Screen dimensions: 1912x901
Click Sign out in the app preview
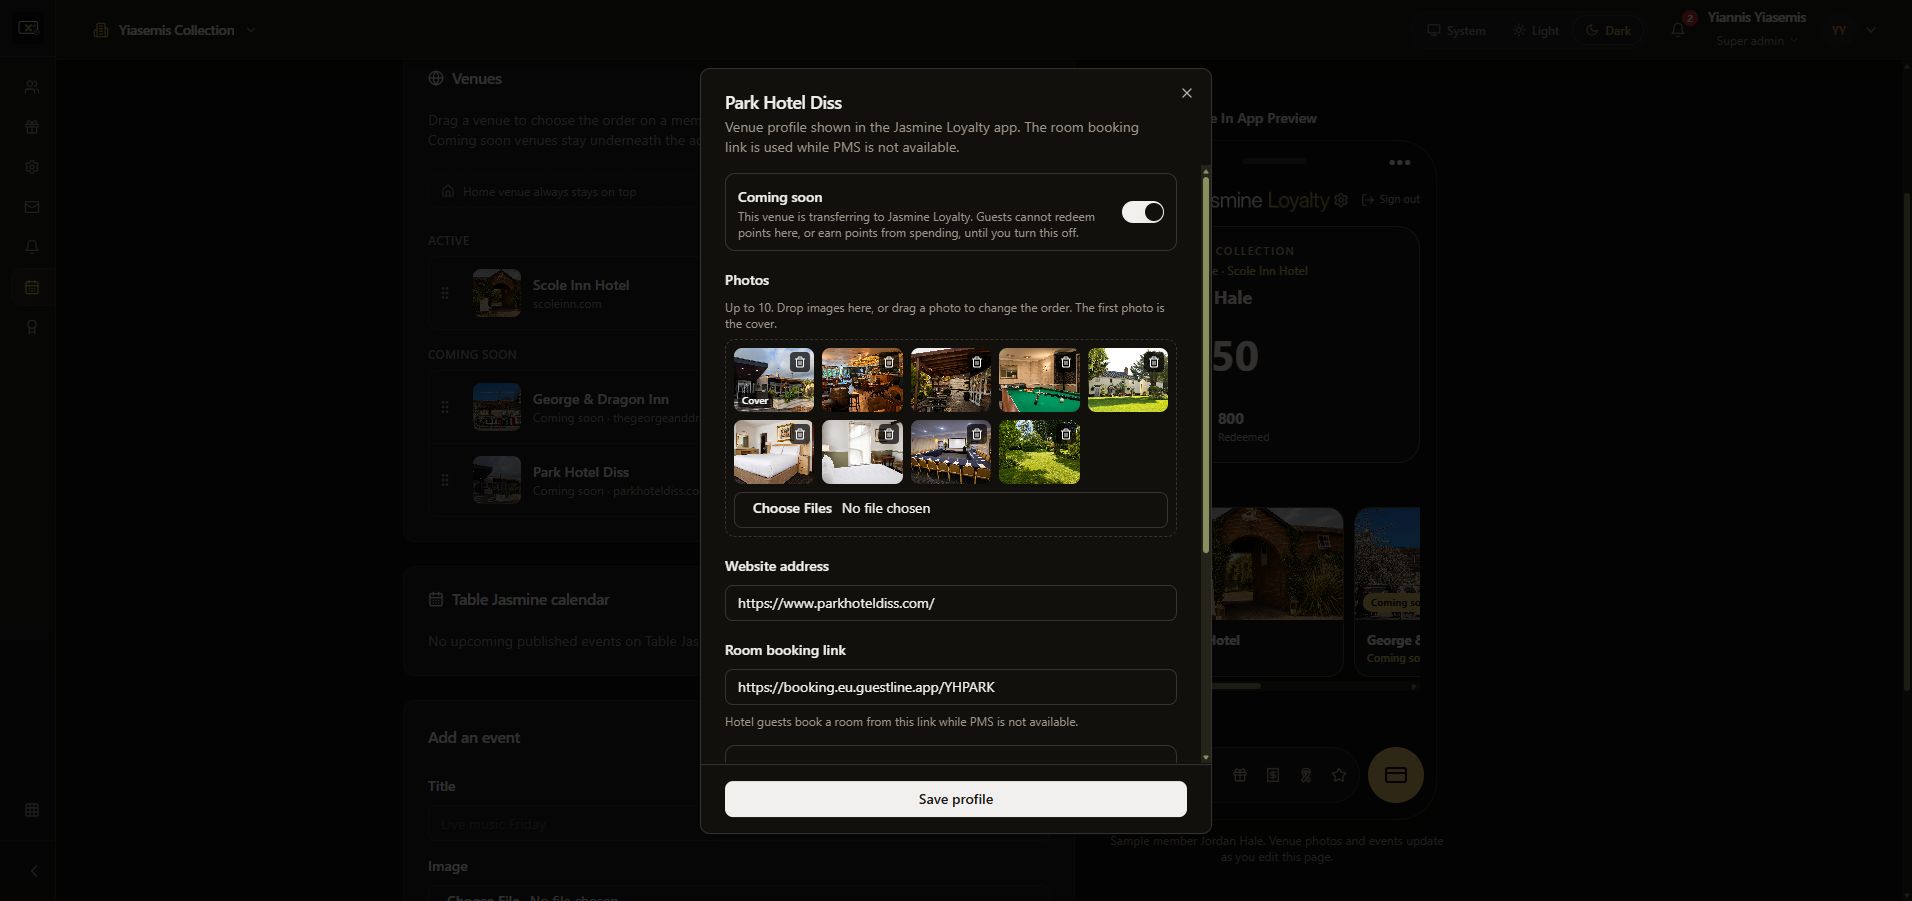coord(1391,199)
